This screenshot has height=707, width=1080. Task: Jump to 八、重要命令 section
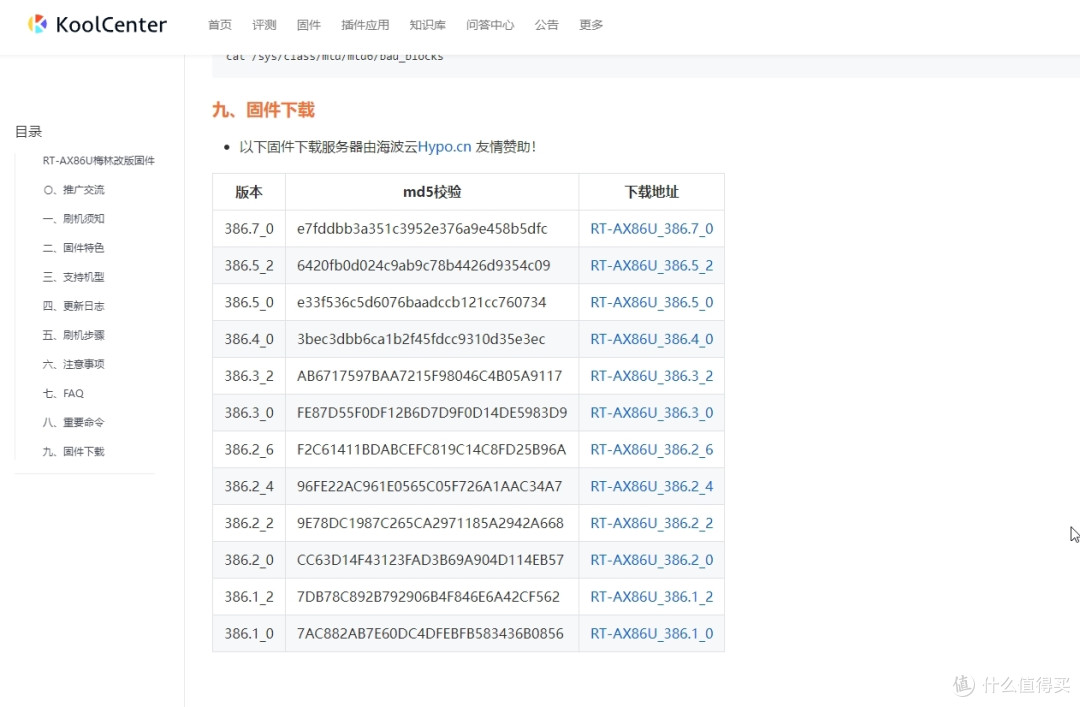(74, 422)
